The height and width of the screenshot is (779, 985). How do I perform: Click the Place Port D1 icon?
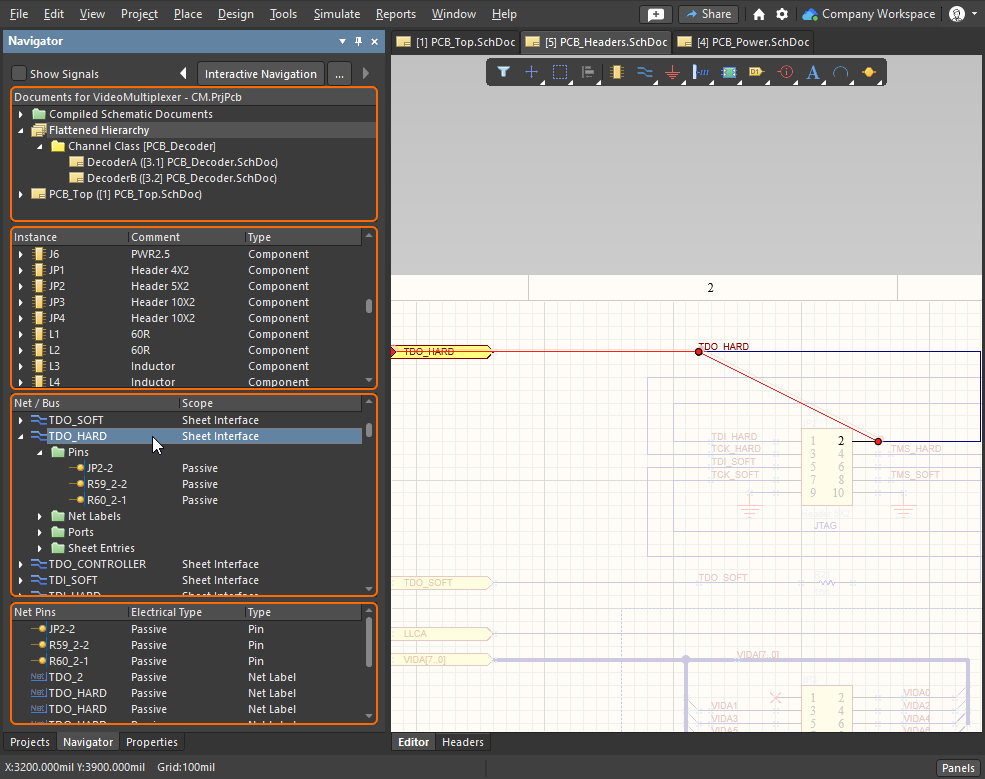756,72
